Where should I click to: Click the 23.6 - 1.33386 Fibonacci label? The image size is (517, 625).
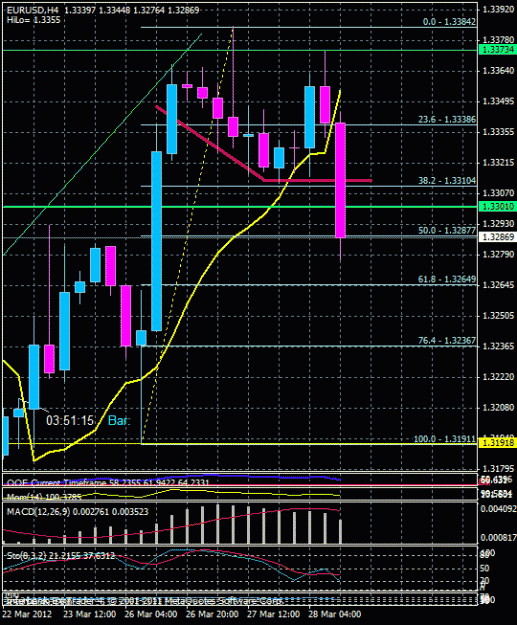click(447, 119)
